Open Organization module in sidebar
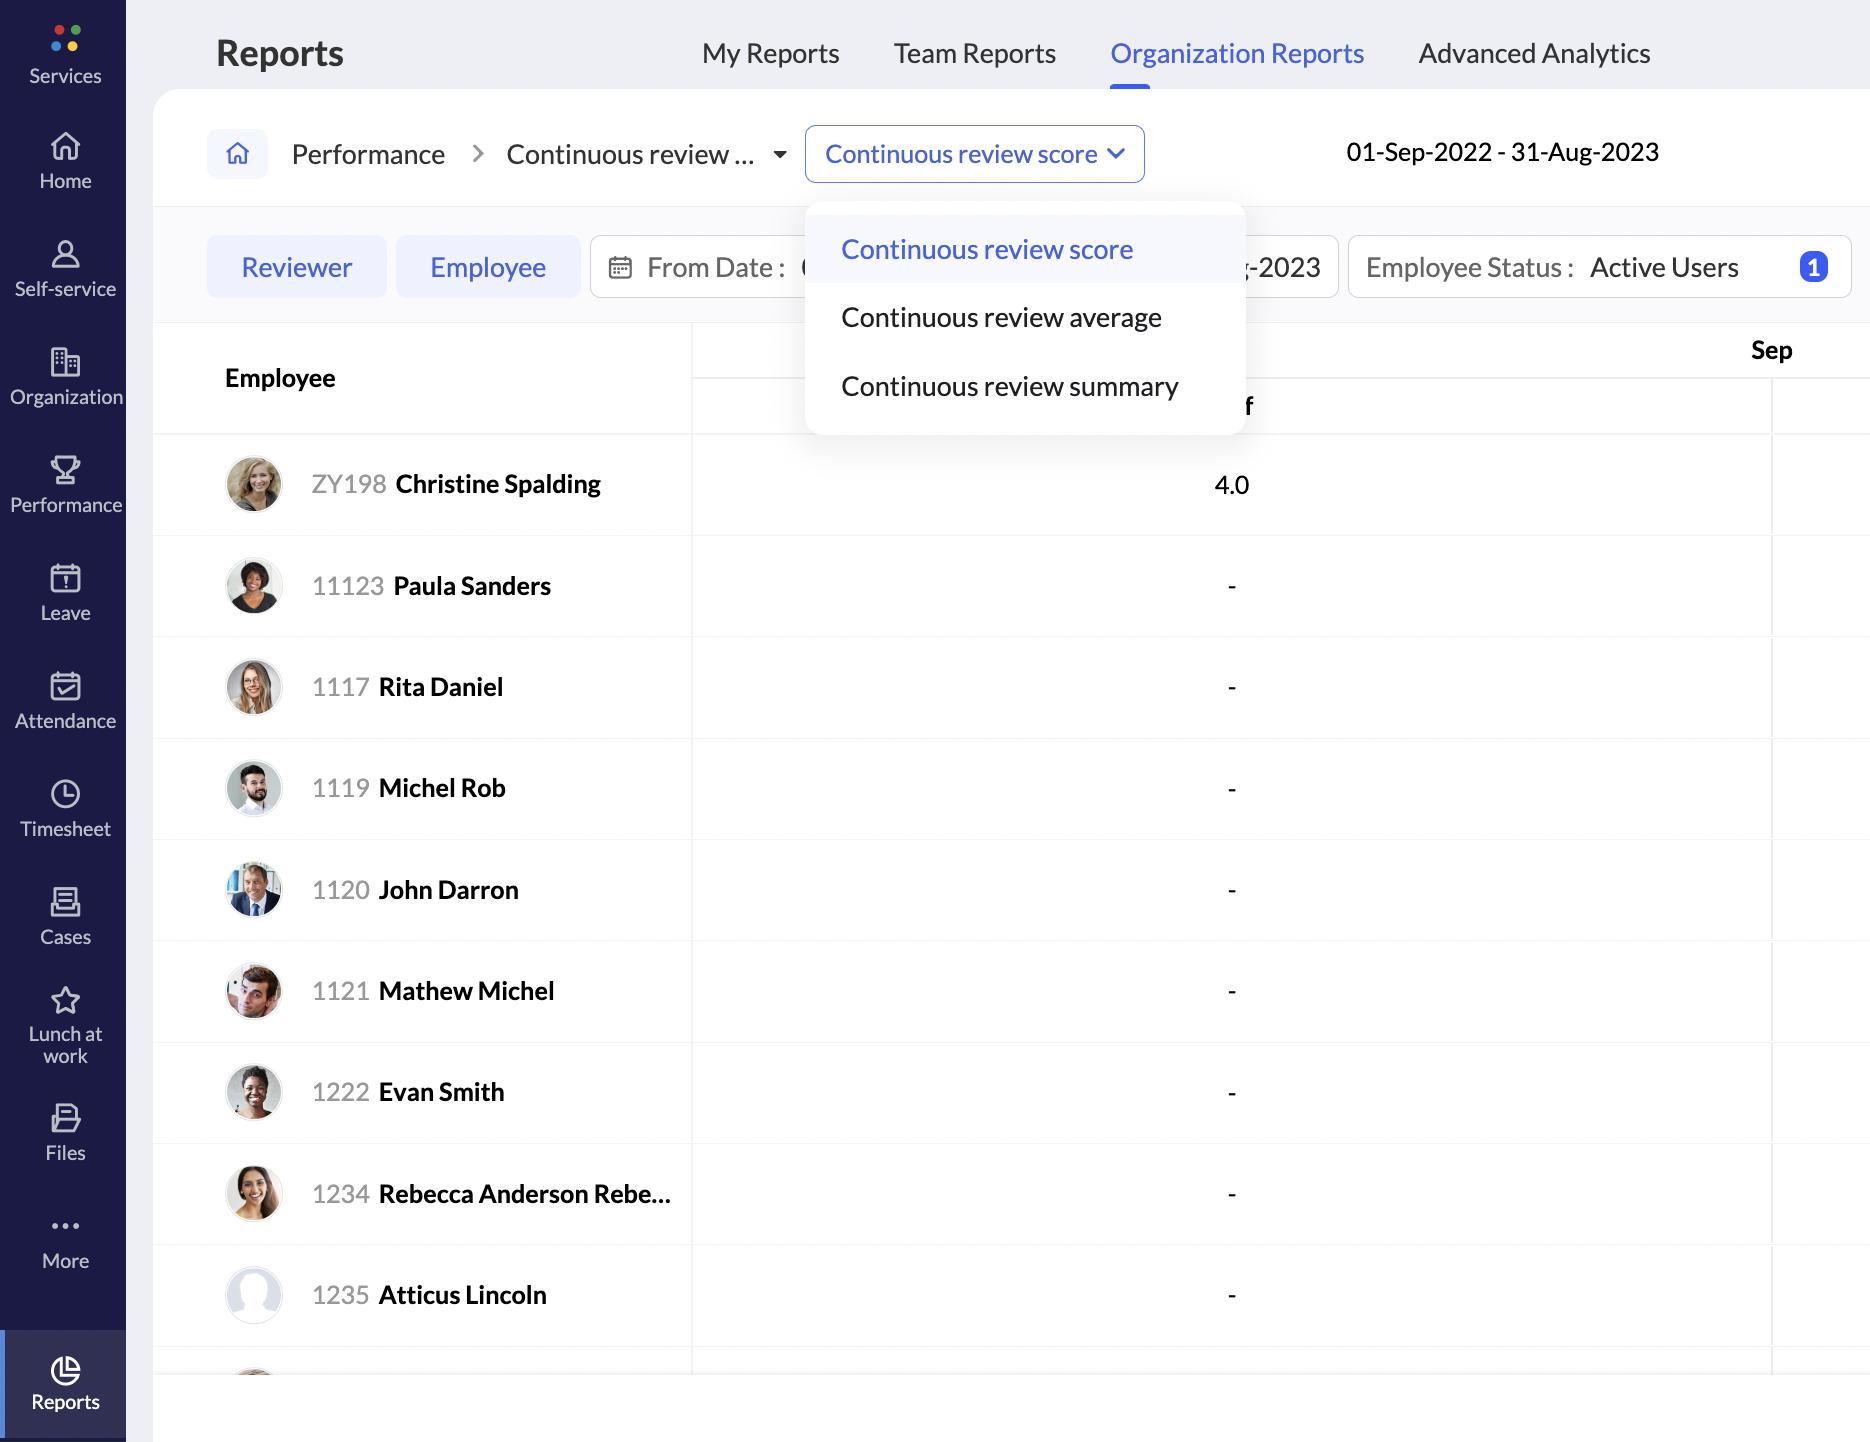The image size is (1870, 1442). [65, 377]
